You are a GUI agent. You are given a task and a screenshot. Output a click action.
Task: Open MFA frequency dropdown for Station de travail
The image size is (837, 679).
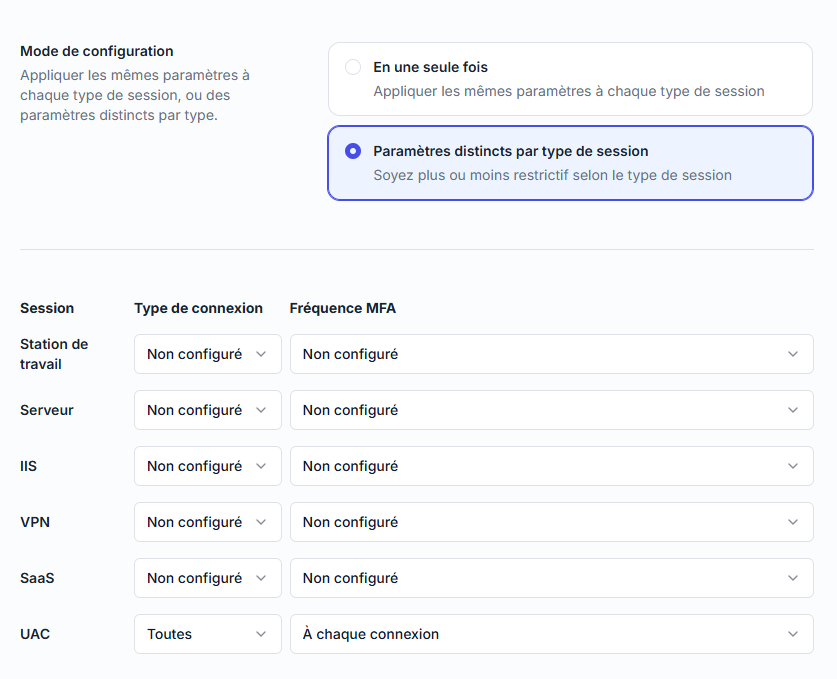551,354
